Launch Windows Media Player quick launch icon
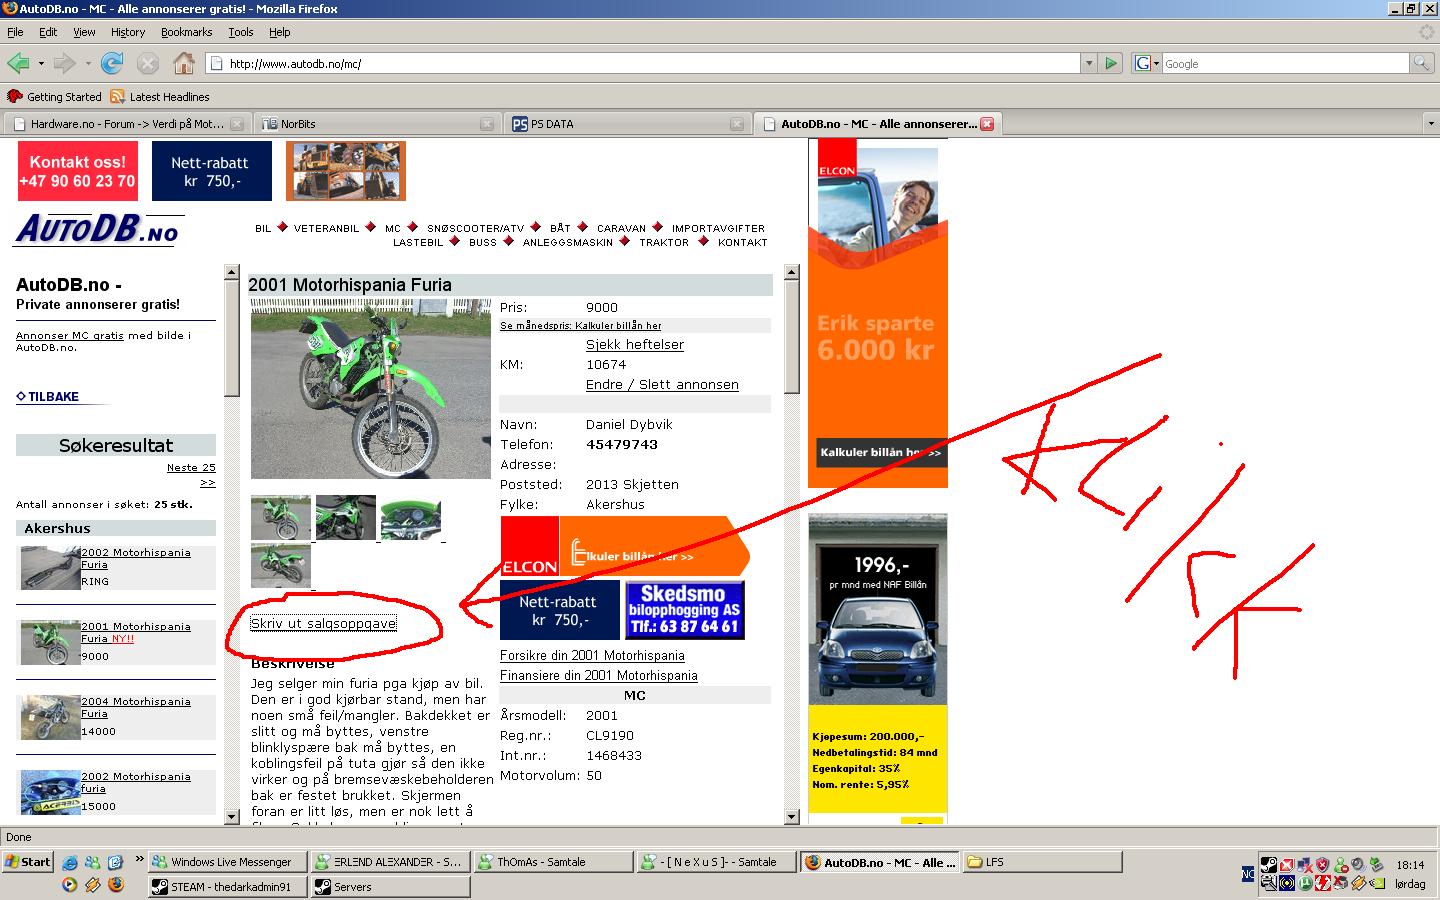The height and width of the screenshot is (900, 1440). [69, 884]
